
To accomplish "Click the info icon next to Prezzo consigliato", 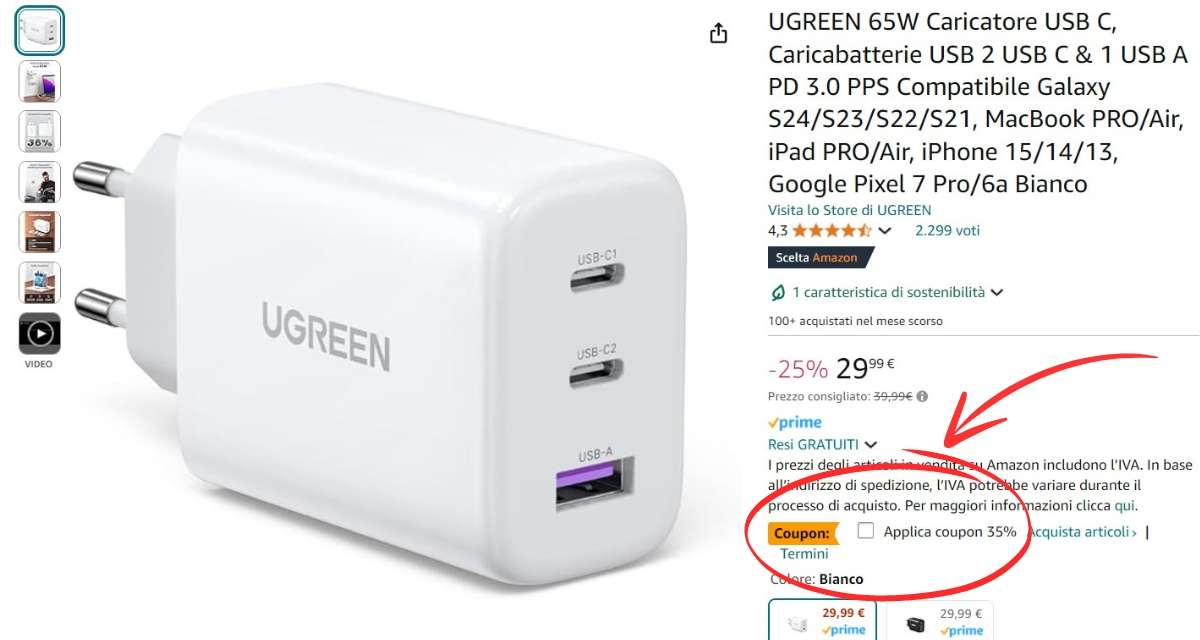I will (x=922, y=396).
